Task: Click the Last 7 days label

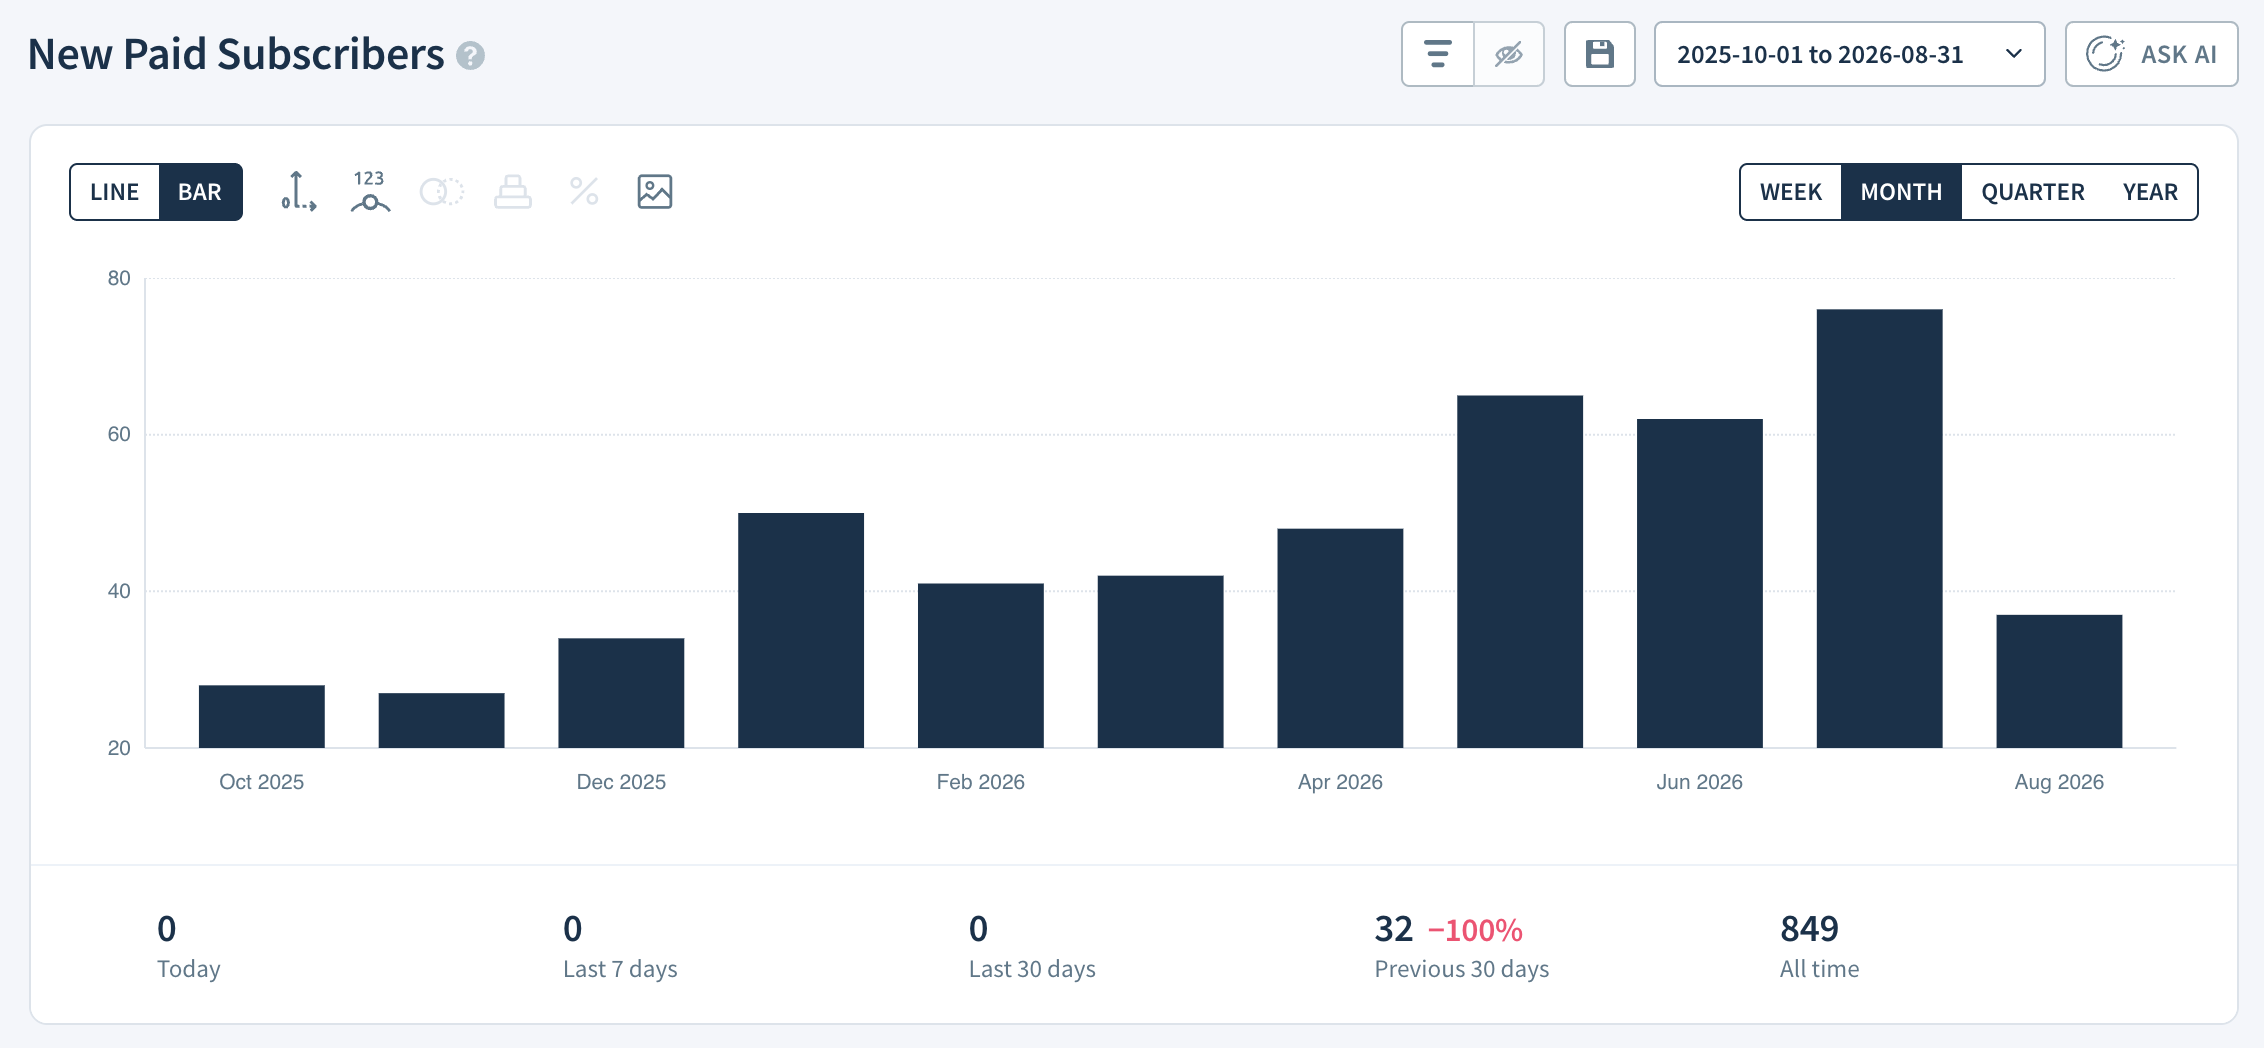Action: 620,969
